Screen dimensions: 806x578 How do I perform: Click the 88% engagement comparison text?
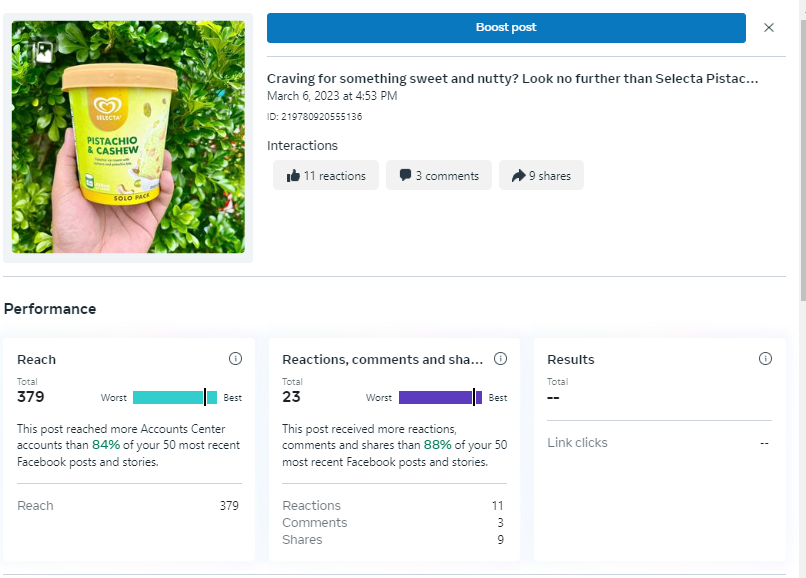(x=438, y=445)
